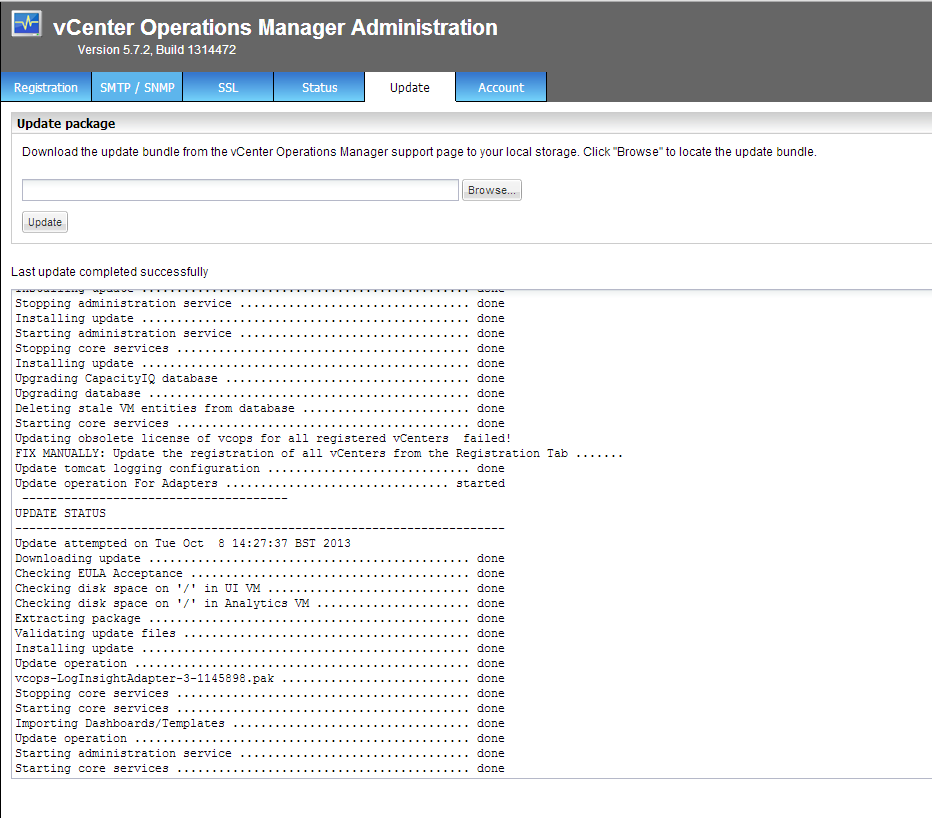Click the vcops-LogInsightAdapter .pak log entry

point(145,678)
